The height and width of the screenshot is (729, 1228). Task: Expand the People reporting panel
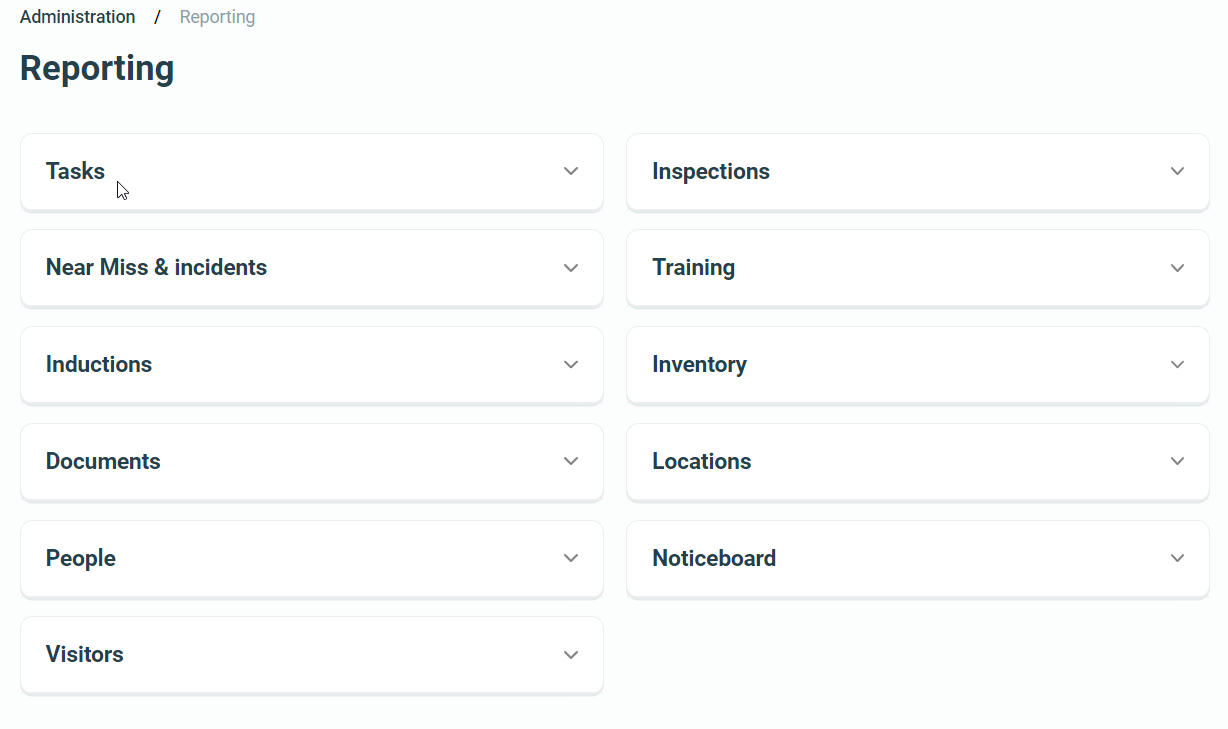coord(571,558)
